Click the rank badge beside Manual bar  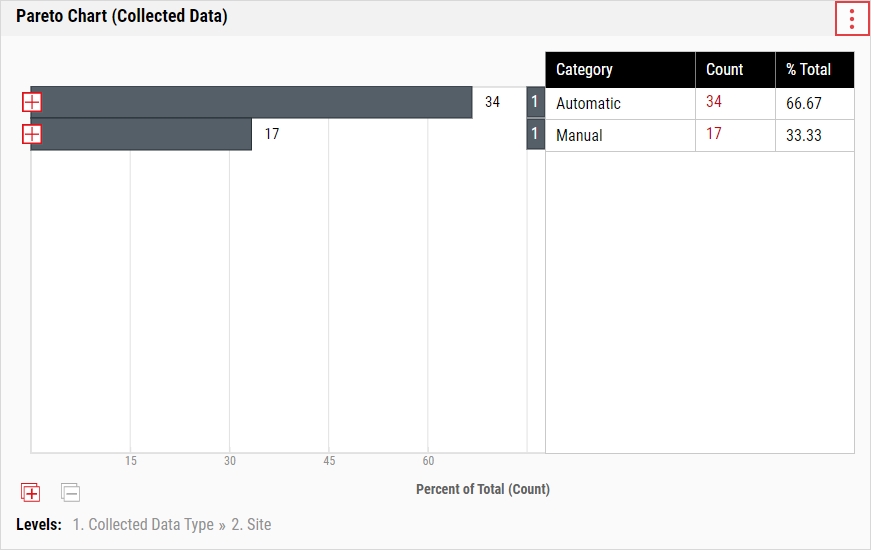[535, 134]
